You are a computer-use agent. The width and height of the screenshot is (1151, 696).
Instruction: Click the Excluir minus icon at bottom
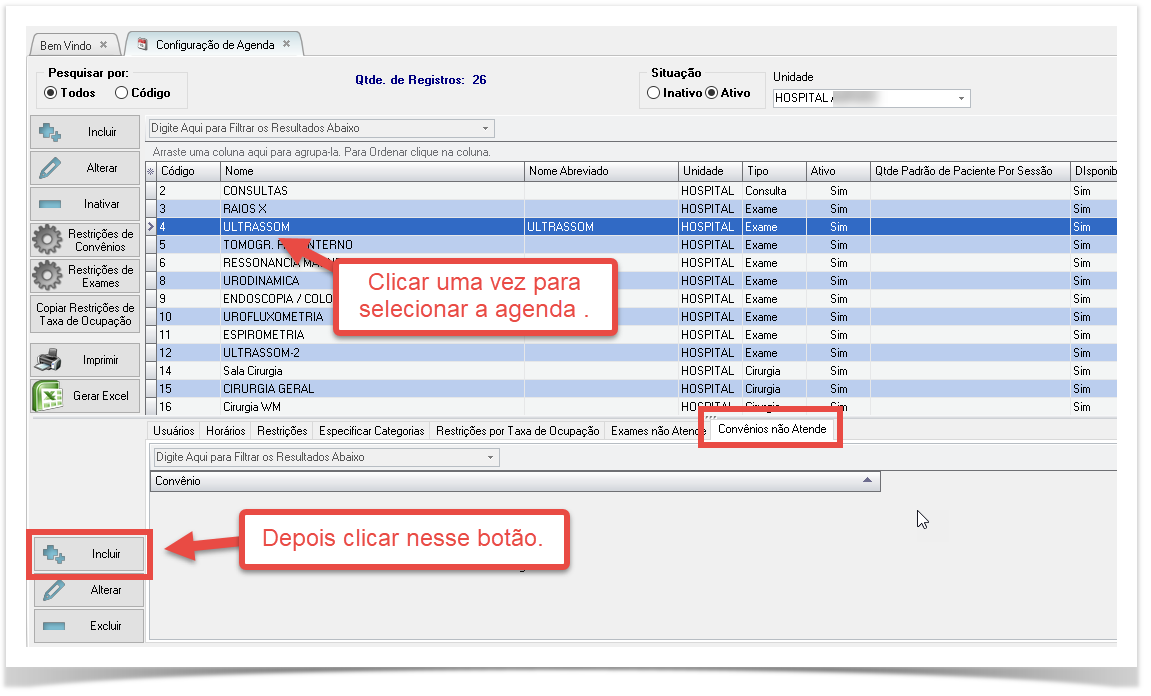(x=54, y=626)
